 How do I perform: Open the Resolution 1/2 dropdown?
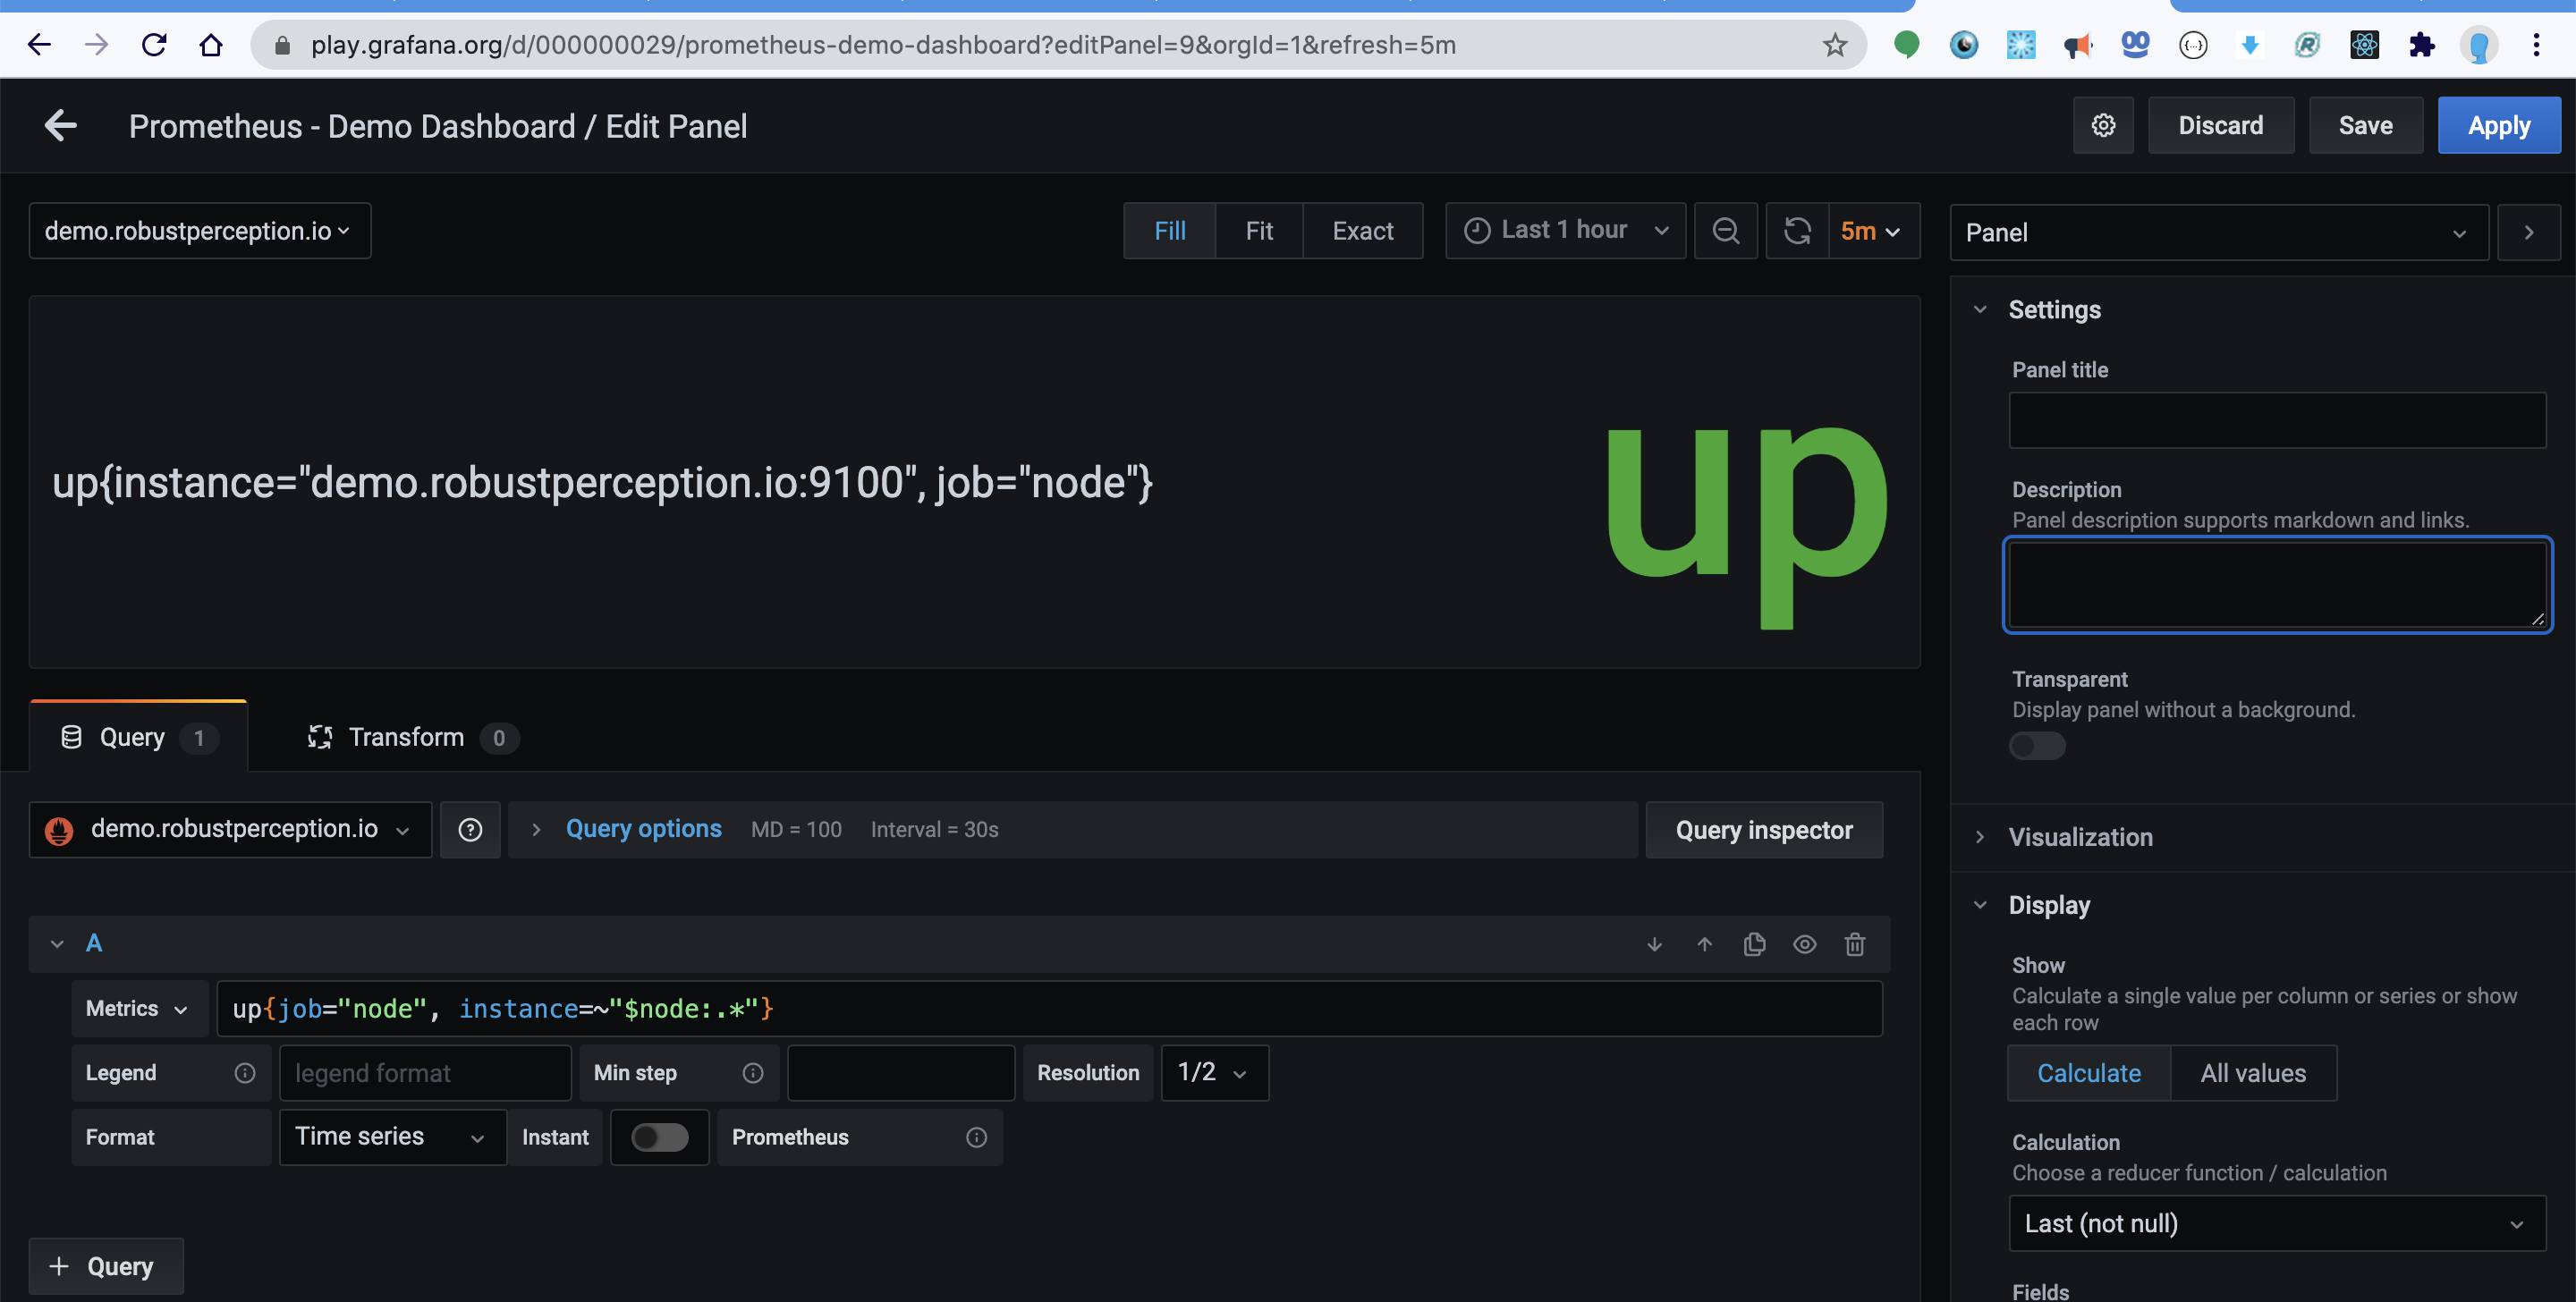1213,1073
